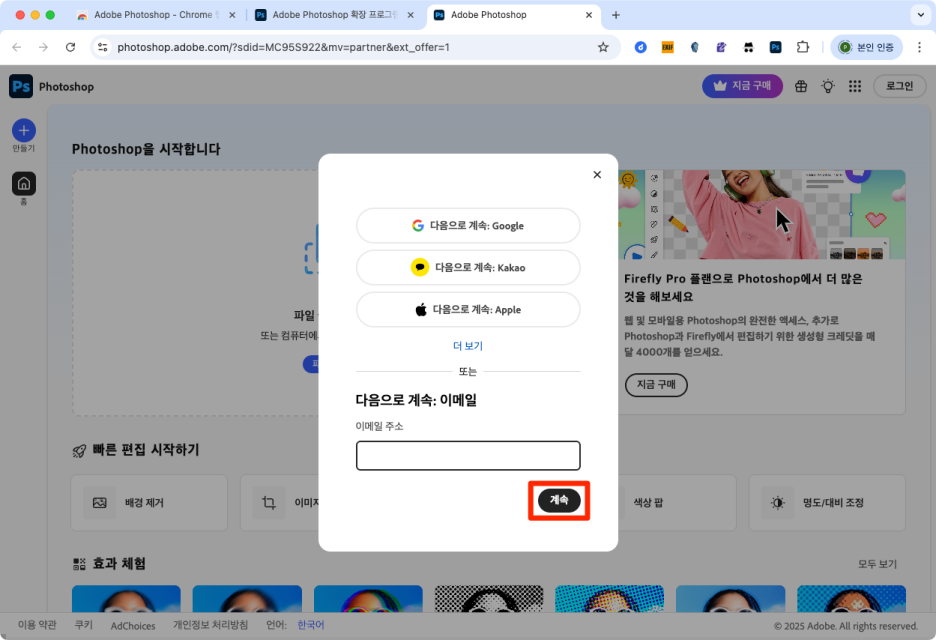The image size is (936, 640).
Task: Reload the page
Action: pyautogui.click(x=70, y=47)
